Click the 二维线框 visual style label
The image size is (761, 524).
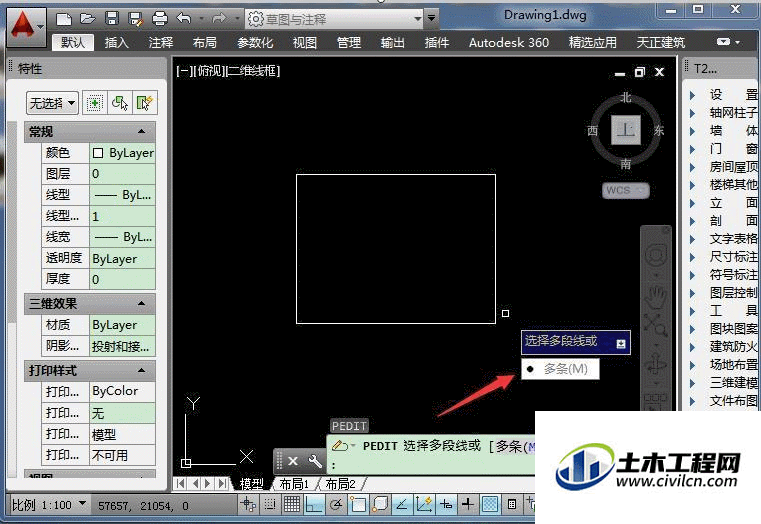[x=253, y=71]
